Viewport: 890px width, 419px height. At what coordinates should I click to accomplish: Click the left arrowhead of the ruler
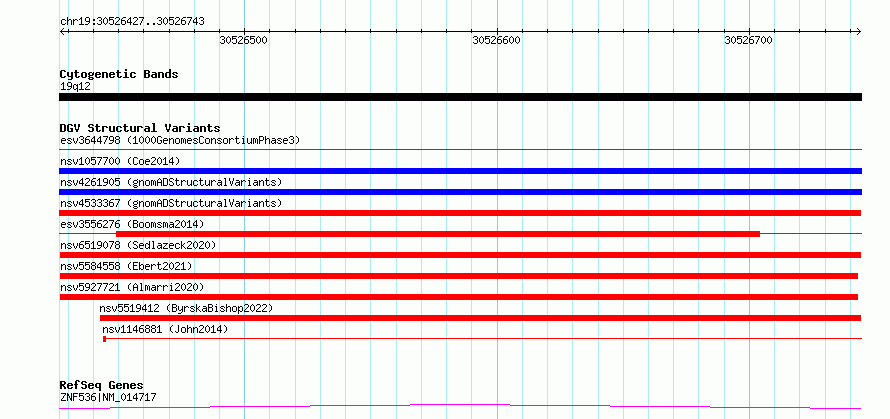62,31
